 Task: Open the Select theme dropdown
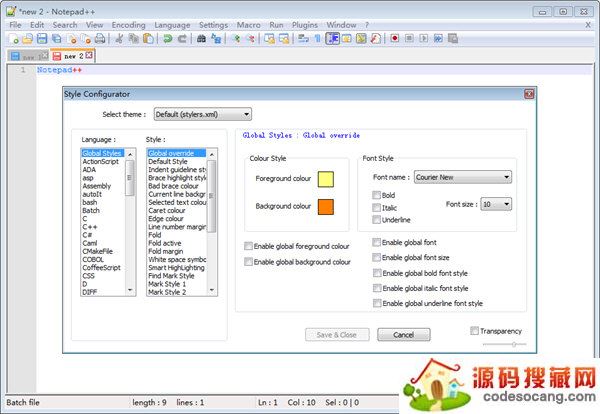pyautogui.click(x=202, y=114)
